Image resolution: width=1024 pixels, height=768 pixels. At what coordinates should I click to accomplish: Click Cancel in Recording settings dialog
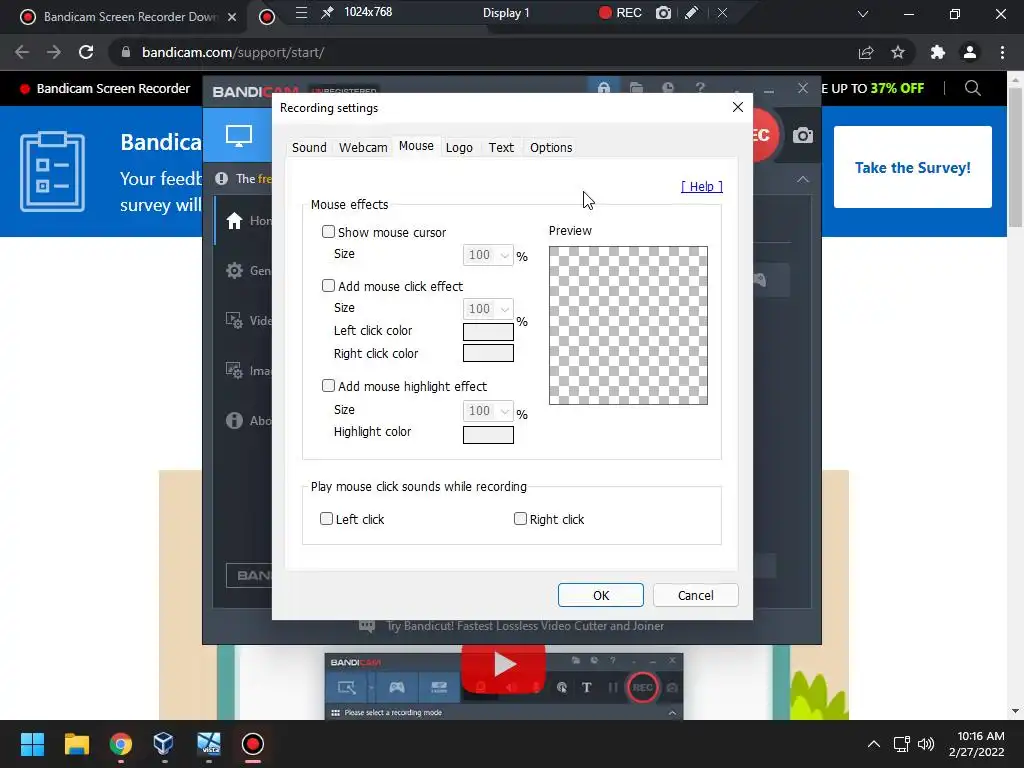tap(696, 595)
